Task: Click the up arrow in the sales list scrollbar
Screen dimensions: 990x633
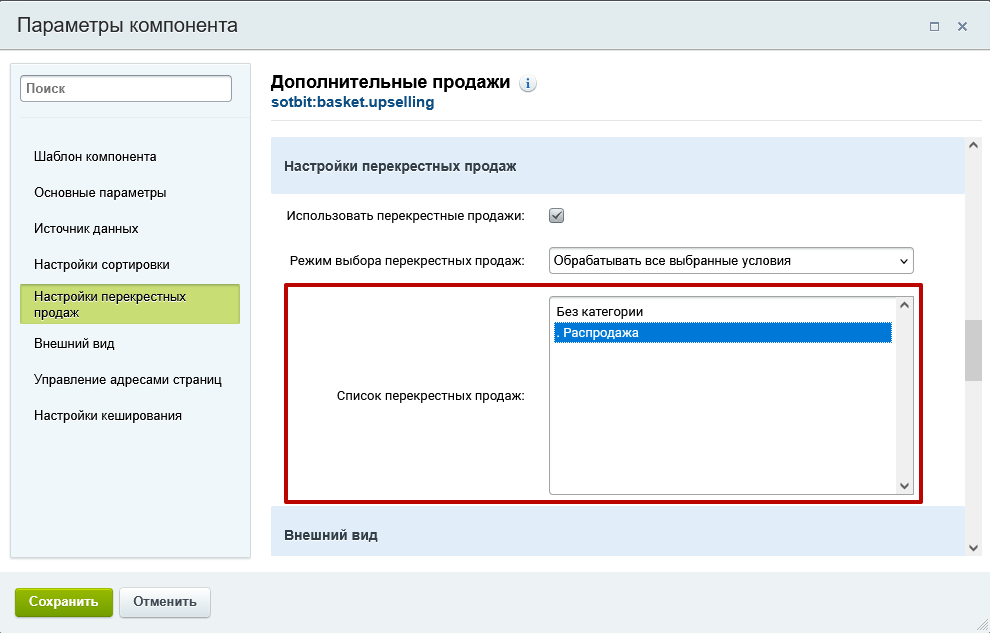Action: coord(902,303)
